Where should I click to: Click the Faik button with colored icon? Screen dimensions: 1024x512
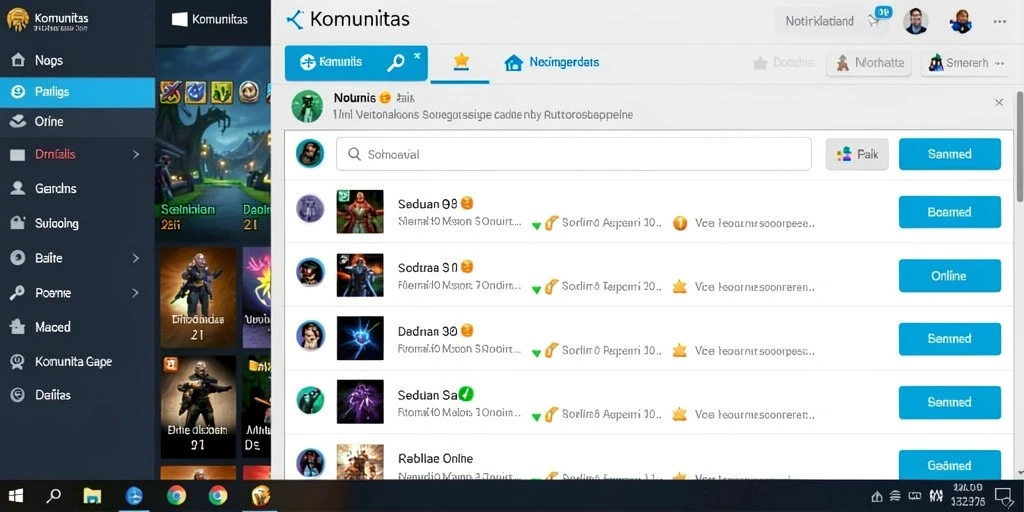(857, 154)
